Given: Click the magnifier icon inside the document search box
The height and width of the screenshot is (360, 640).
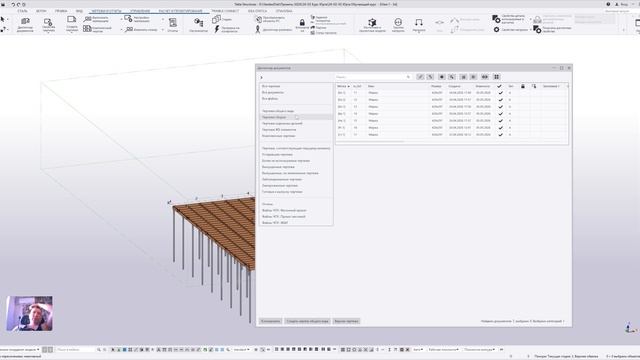Looking at the screenshot, I should pyautogui.click(x=408, y=77).
